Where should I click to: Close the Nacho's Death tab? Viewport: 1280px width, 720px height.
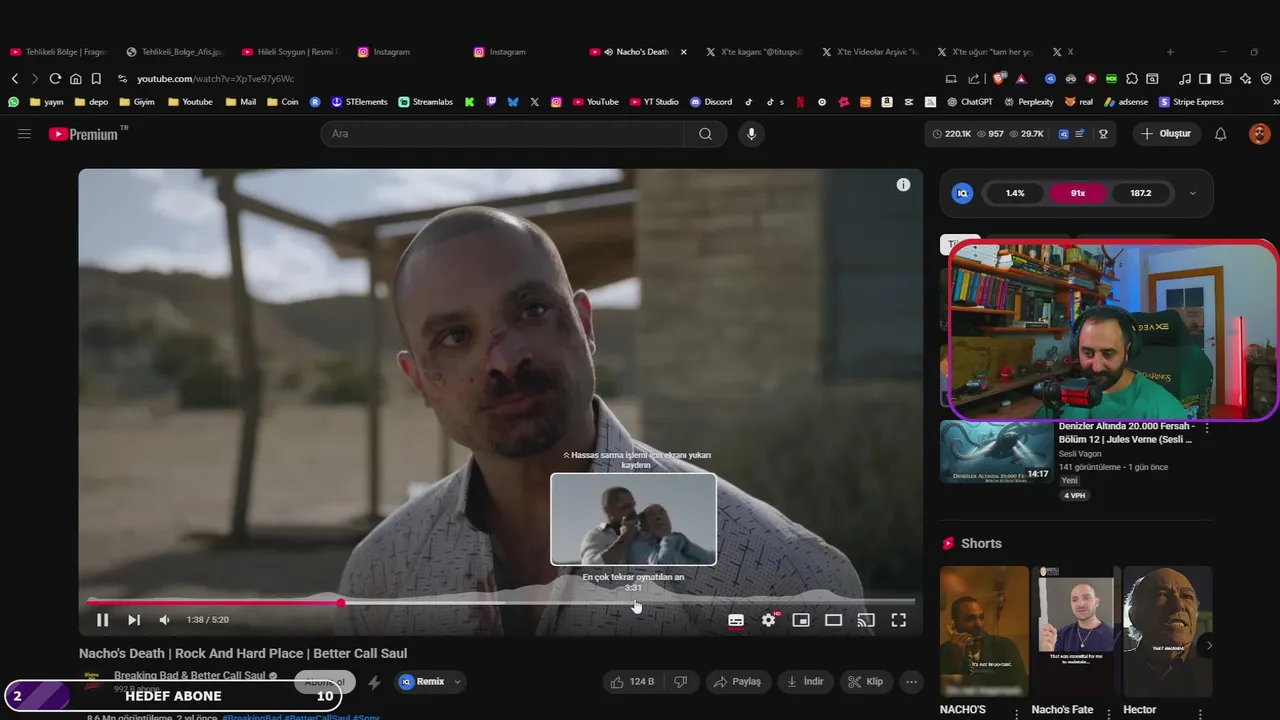pyautogui.click(x=684, y=52)
